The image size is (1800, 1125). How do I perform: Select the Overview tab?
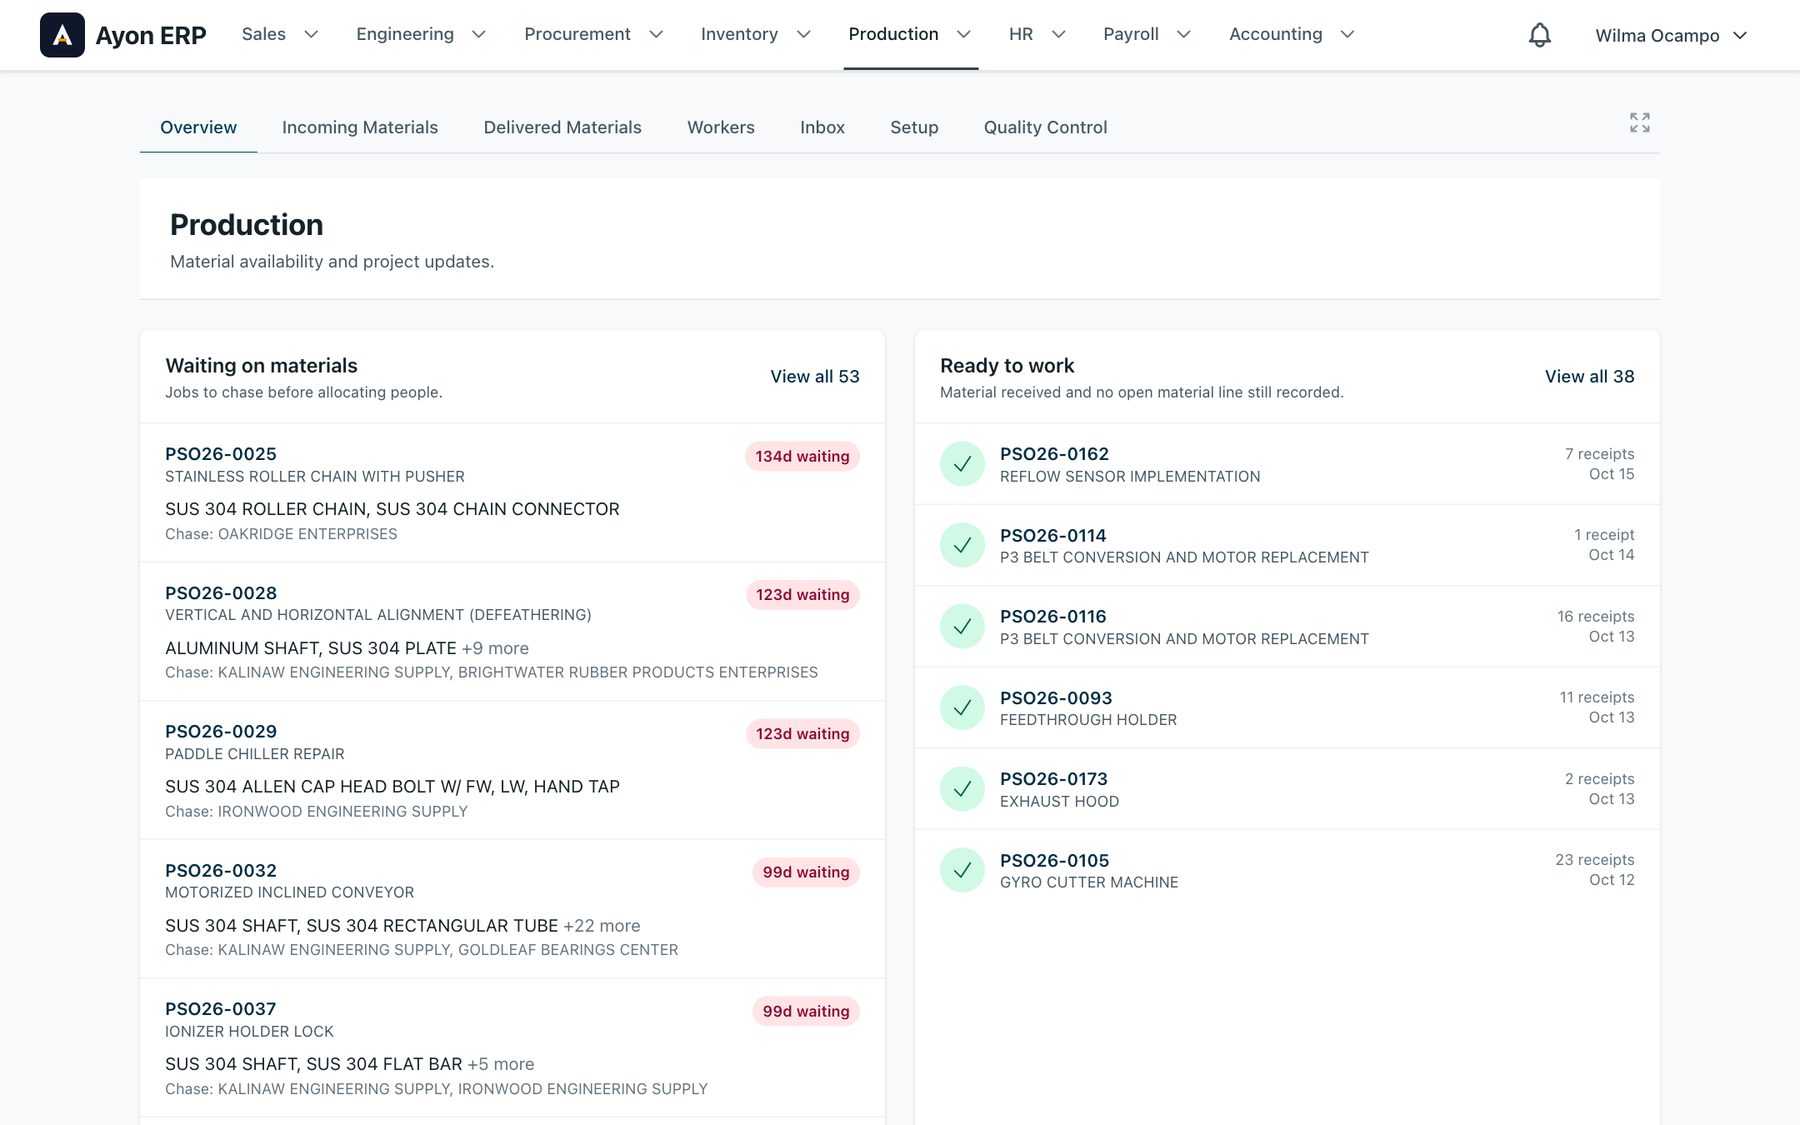pos(198,127)
